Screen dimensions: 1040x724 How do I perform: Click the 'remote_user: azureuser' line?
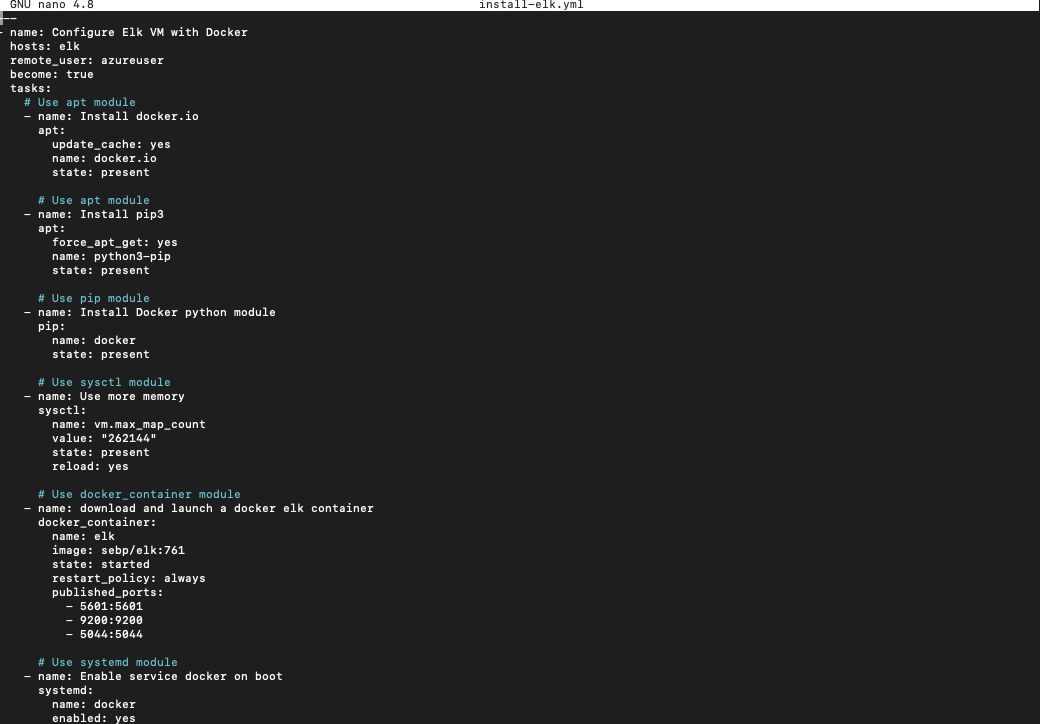pyautogui.click(x=87, y=60)
